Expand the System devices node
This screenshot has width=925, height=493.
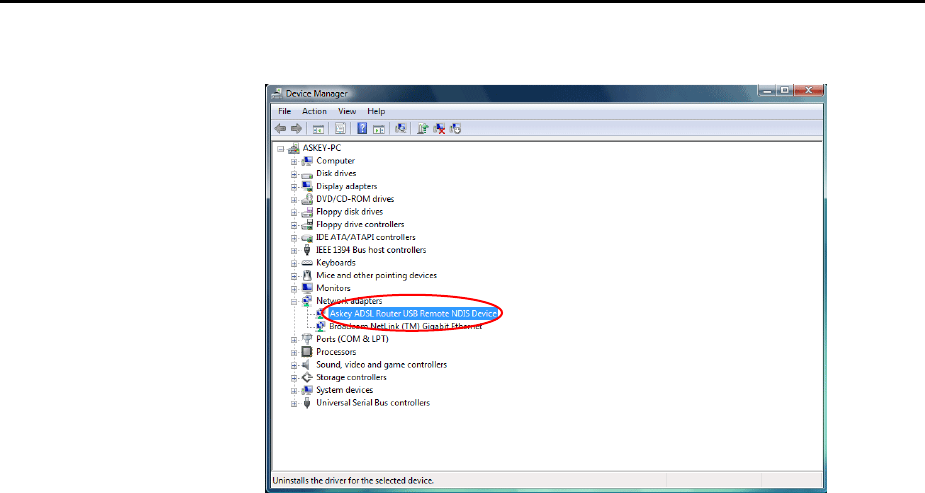pos(294,390)
